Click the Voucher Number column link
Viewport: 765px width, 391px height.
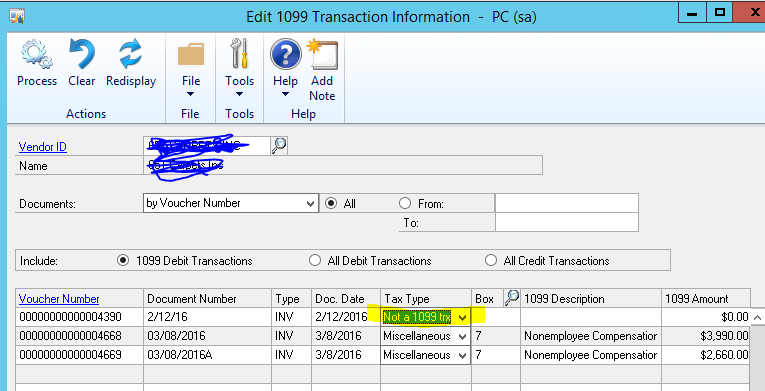coord(59,299)
